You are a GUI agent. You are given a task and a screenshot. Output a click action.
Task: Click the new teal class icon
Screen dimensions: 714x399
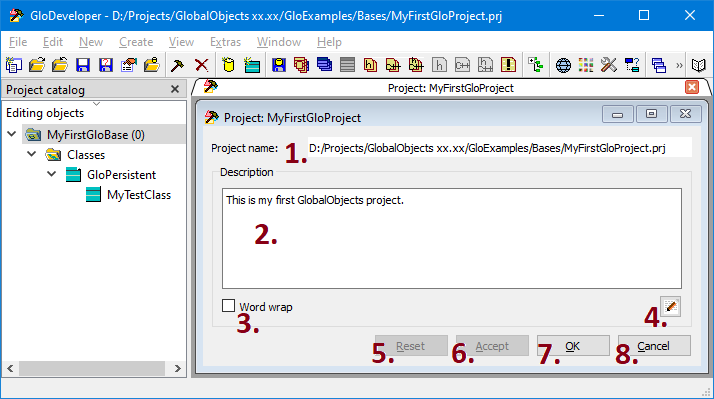tap(251, 65)
